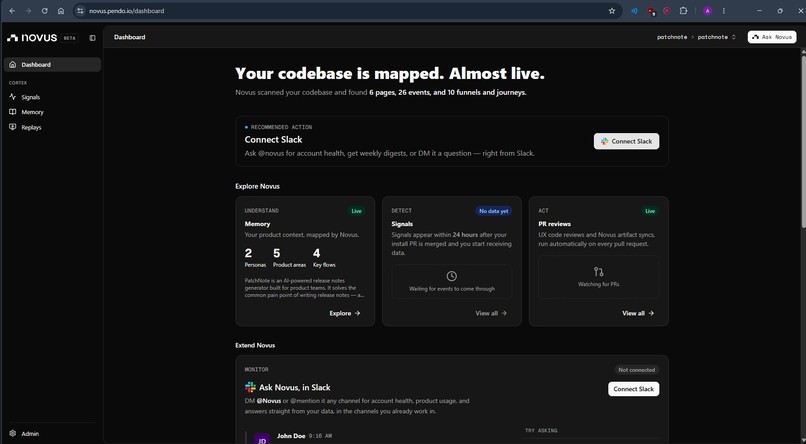Click View all on Signals card

pyautogui.click(x=491, y=313)
